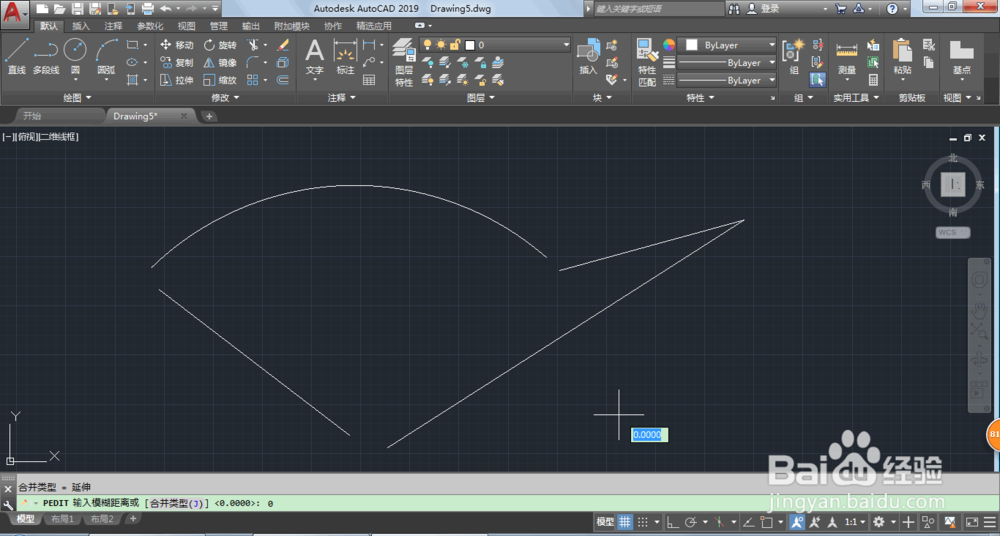Viewport: 1000px width, 536px height.
Task: Click the Trim scissors tool
Action: pyautogui.click(x=253, y=45)
